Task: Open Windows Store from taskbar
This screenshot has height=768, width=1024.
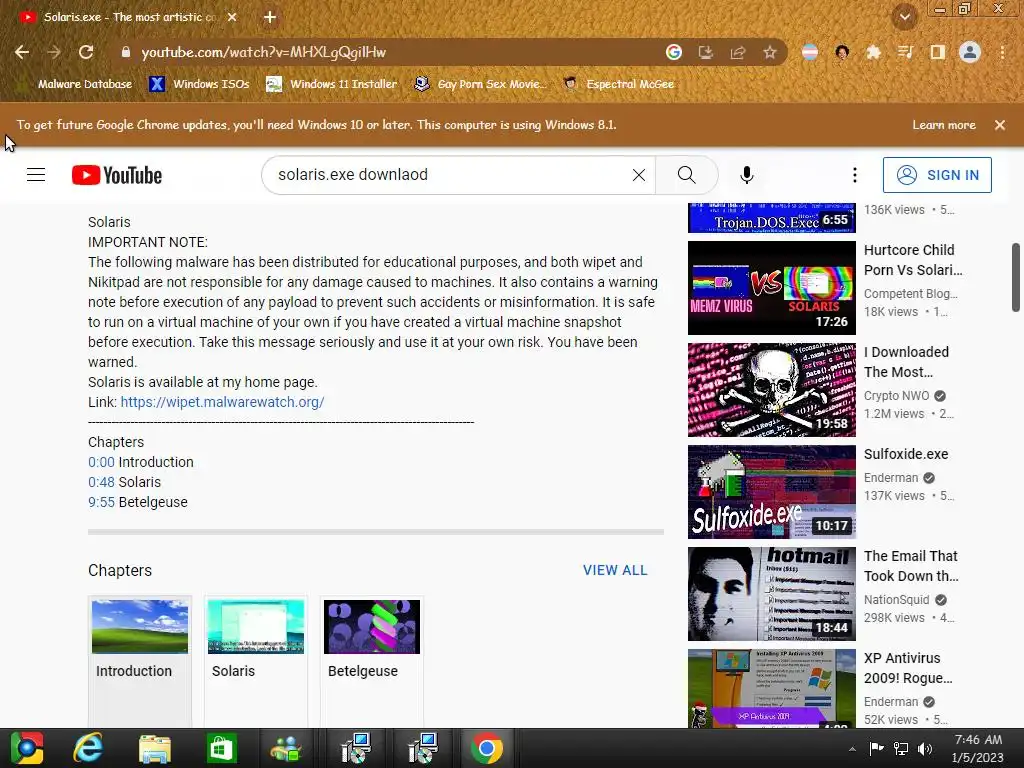Action: [x=221, y=748]
